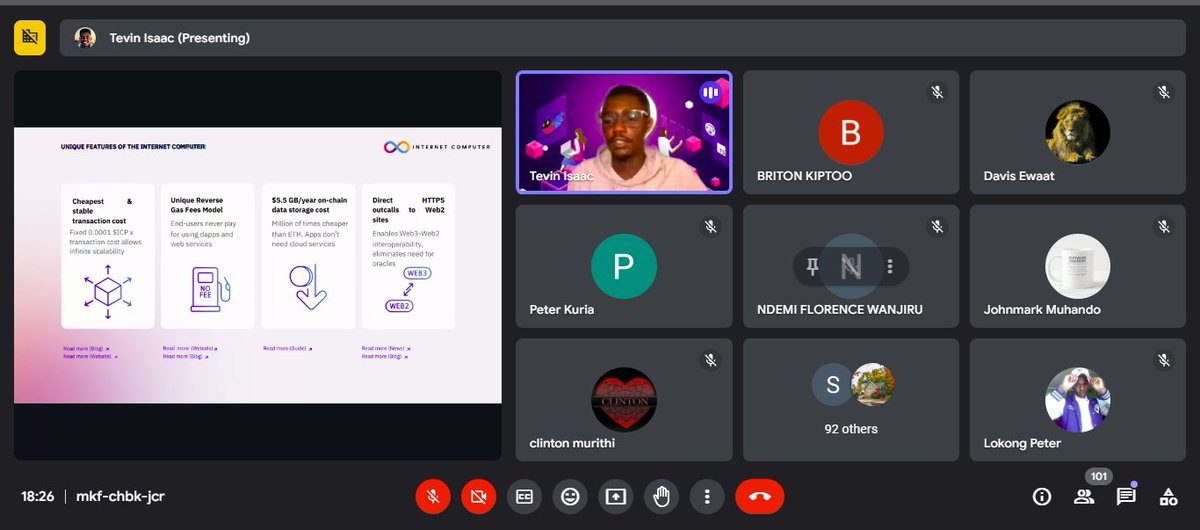Click the muted mic icon on Peter Kuria's tile

point(710,226)
